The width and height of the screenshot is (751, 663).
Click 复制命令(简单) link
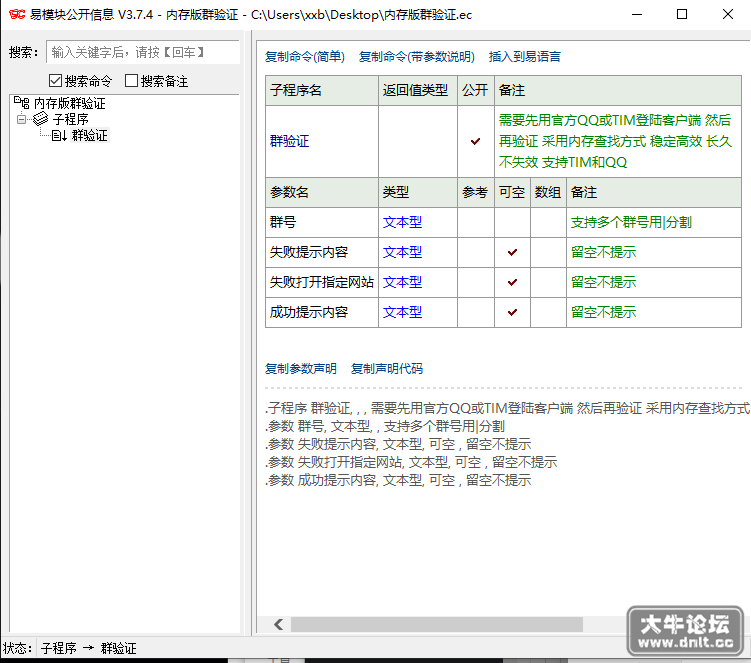tap(305, 57)
